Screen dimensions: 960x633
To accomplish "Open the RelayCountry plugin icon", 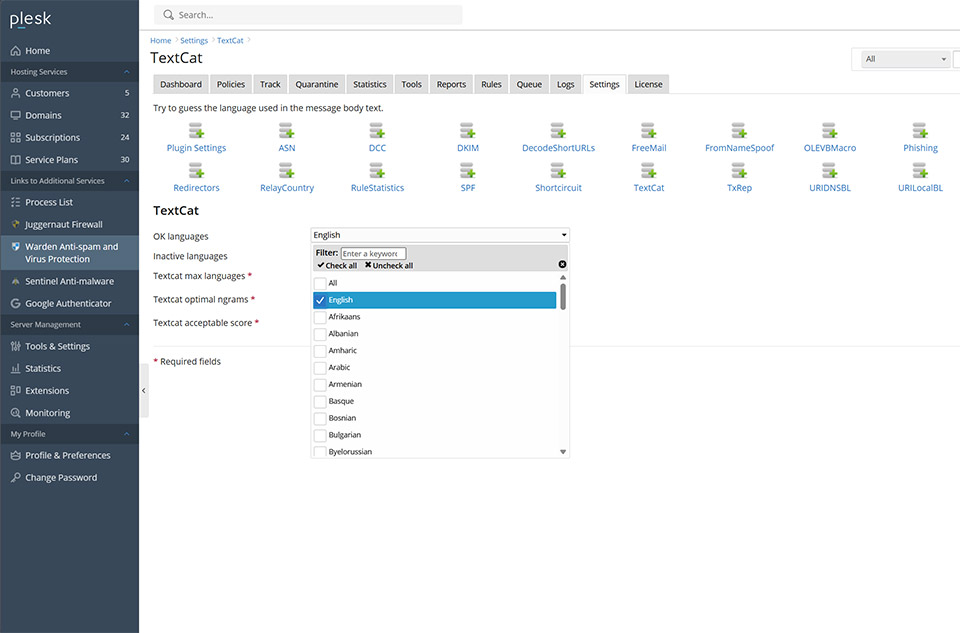I will point(287,170).
